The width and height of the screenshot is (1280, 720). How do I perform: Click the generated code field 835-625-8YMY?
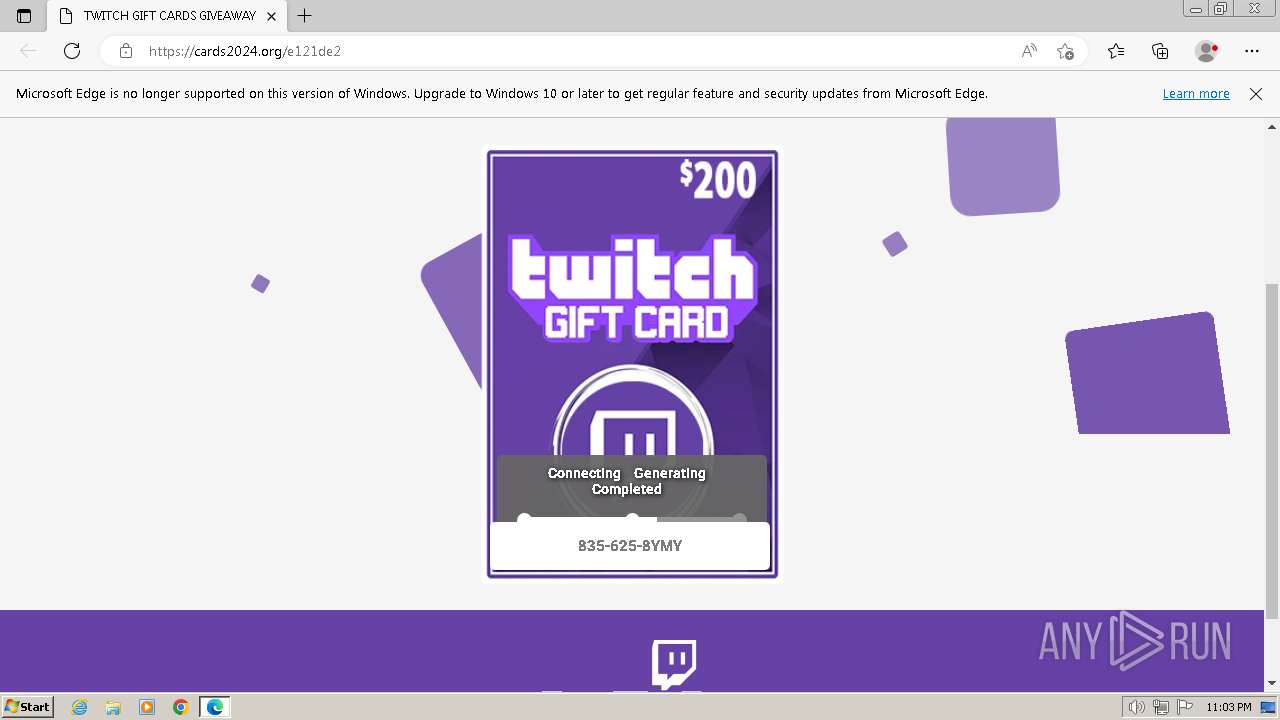coord(630,546)
